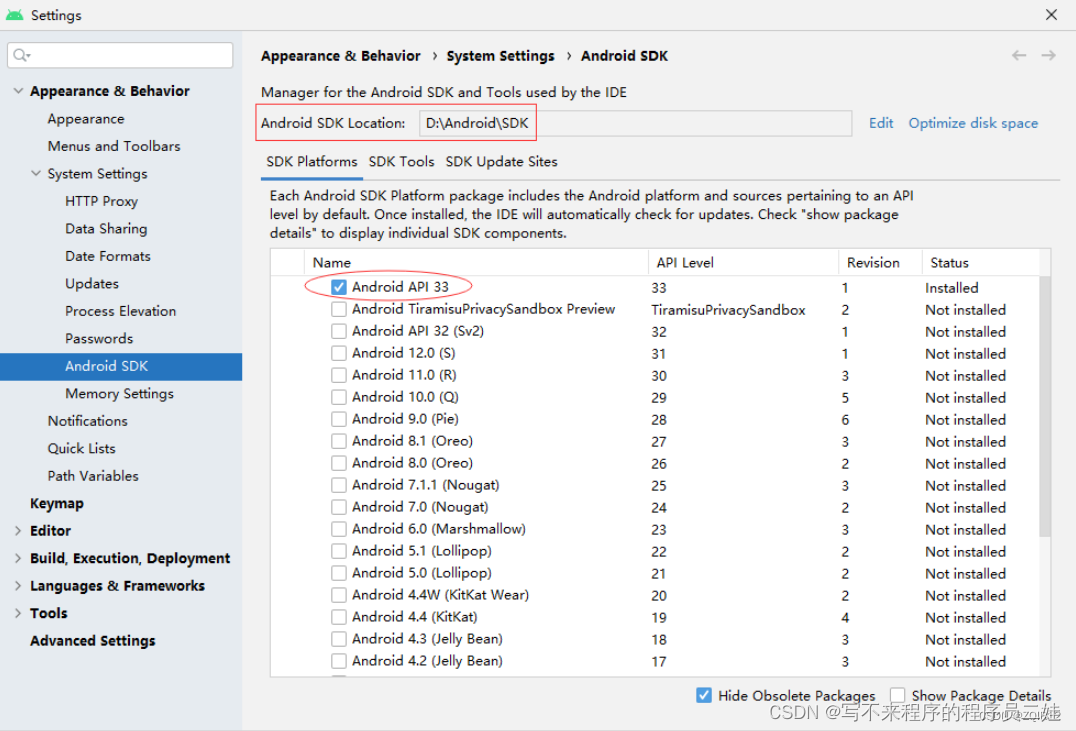Click the Edit link for SDK location
The image size is (1076, 731).
881,123
